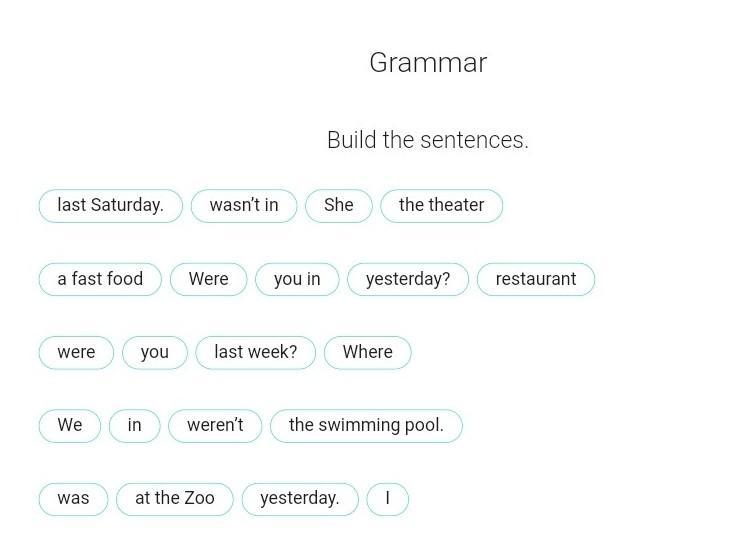Select 'the swimming pool.' chip
Image resolution: width=736 pixels, height=551 pixels.
367,426
